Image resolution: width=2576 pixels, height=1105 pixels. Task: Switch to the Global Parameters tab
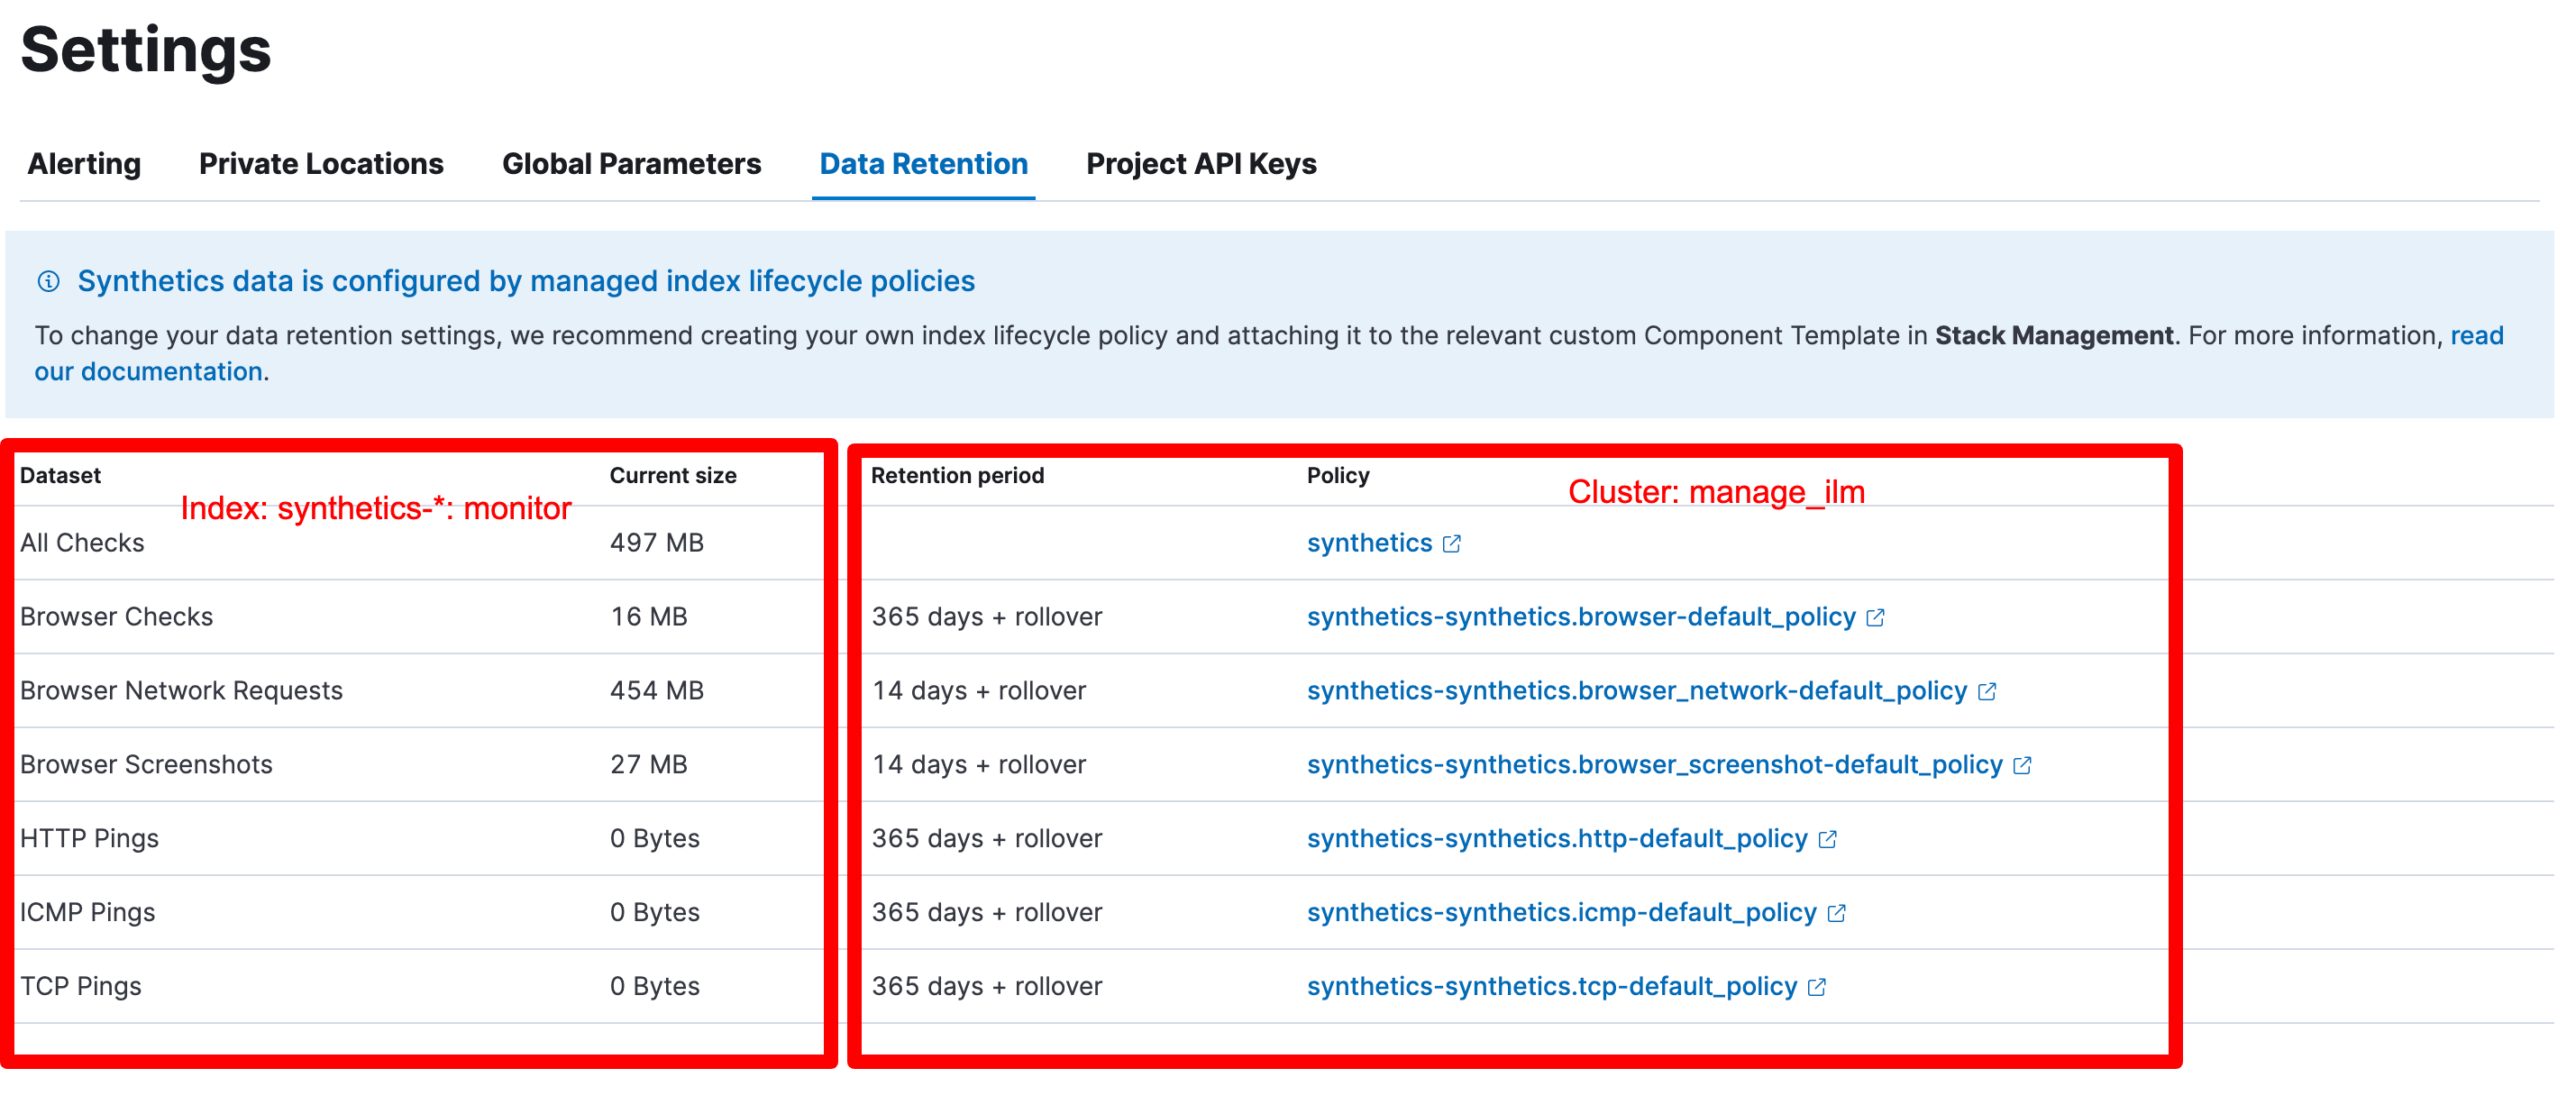click(632, 163)
